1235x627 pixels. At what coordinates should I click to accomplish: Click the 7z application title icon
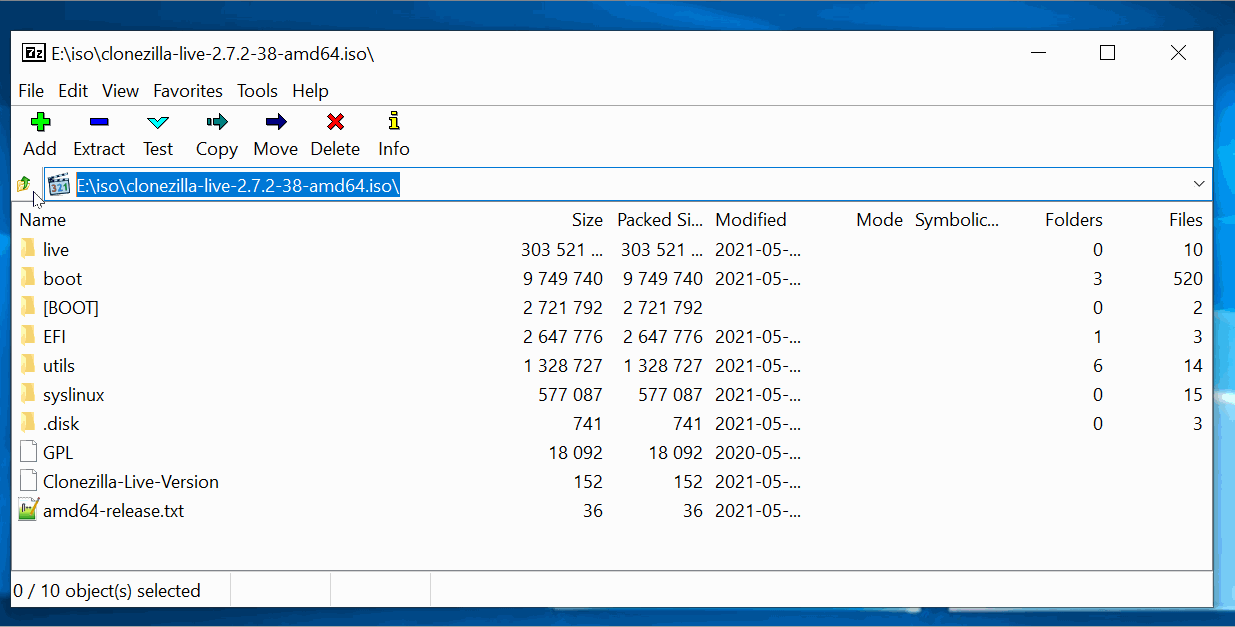point(34,53)
